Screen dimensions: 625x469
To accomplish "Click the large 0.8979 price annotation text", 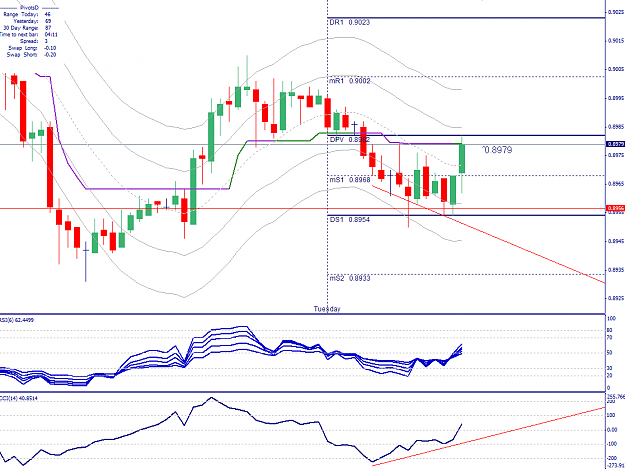I will tap(497, 150).
